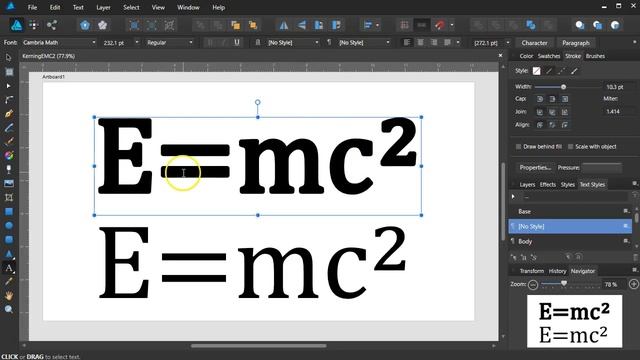Select the Transparency tool
This screenshot has height=360, width=640.
click(x=9, y=169)
